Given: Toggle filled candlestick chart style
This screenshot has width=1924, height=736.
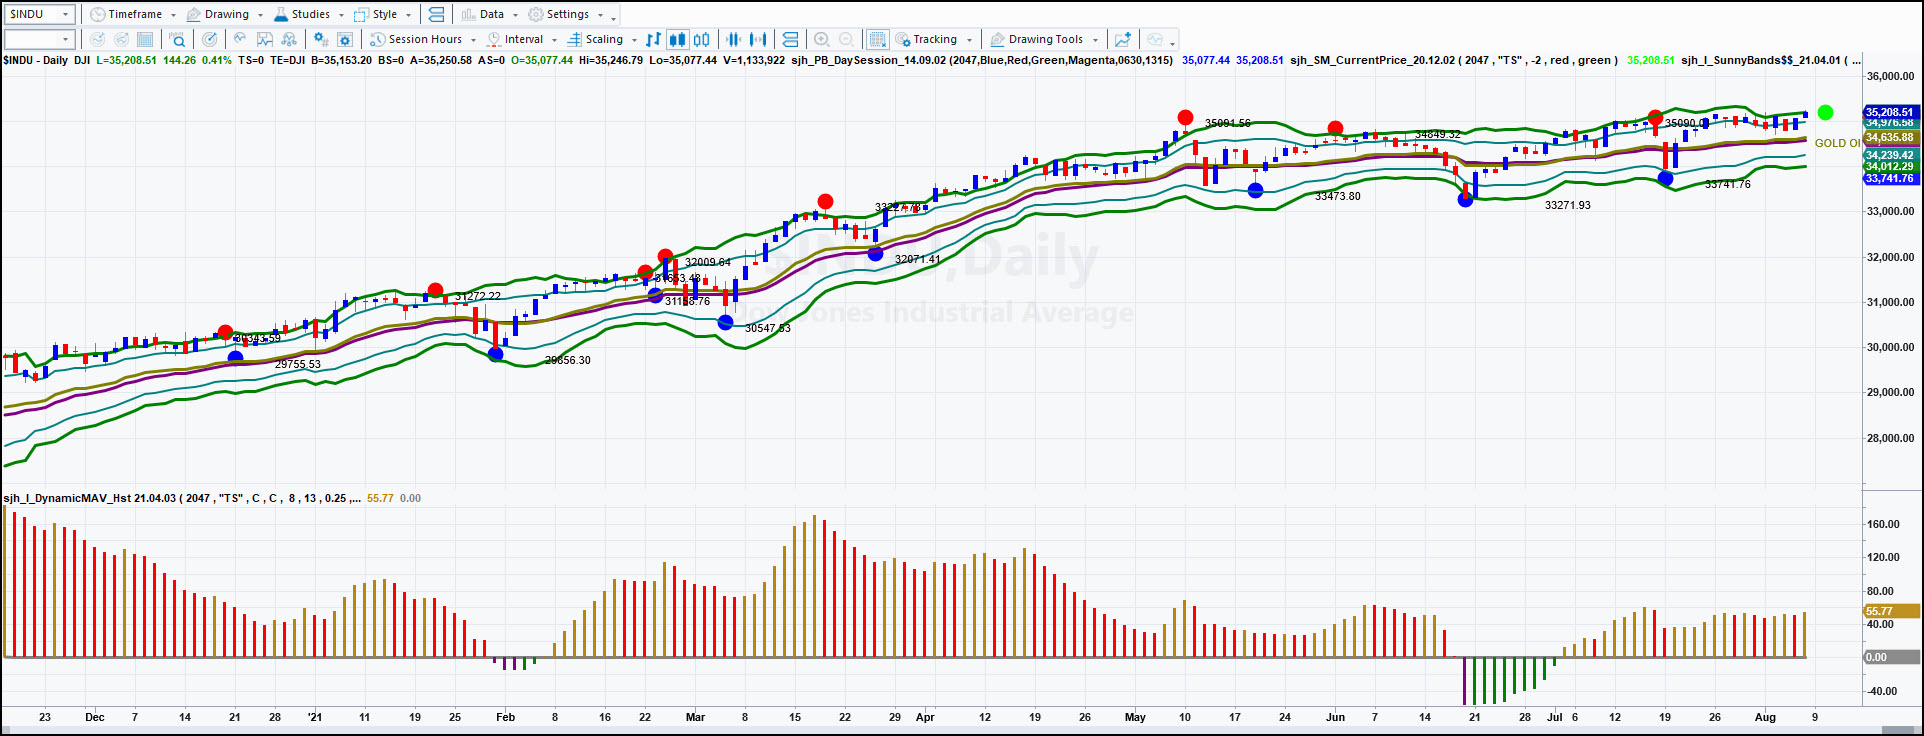Looking at the screenshot, I should pos(678,39).
